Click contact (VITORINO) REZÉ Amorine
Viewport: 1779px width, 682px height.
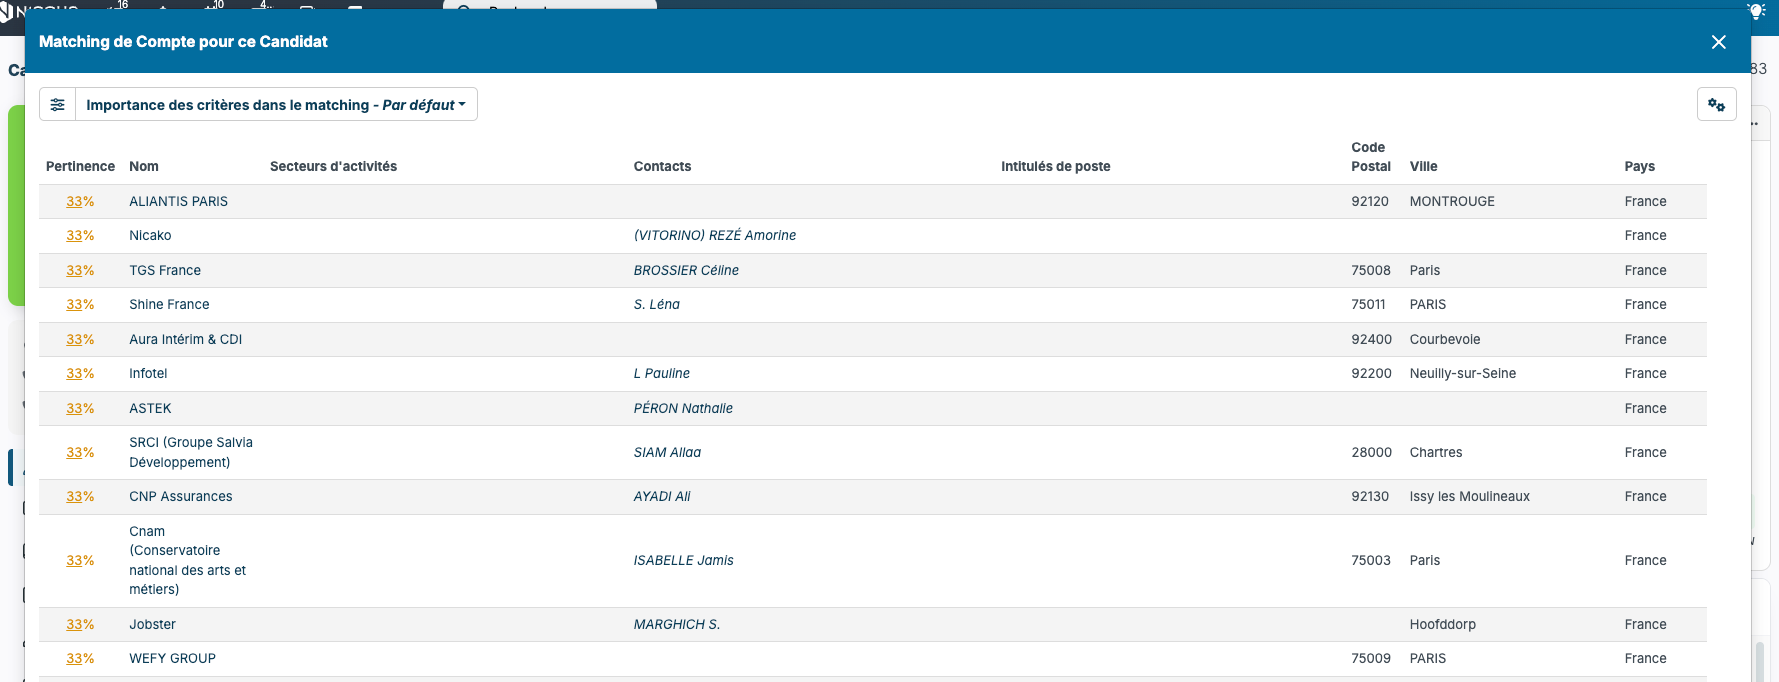tap(715, 235)
